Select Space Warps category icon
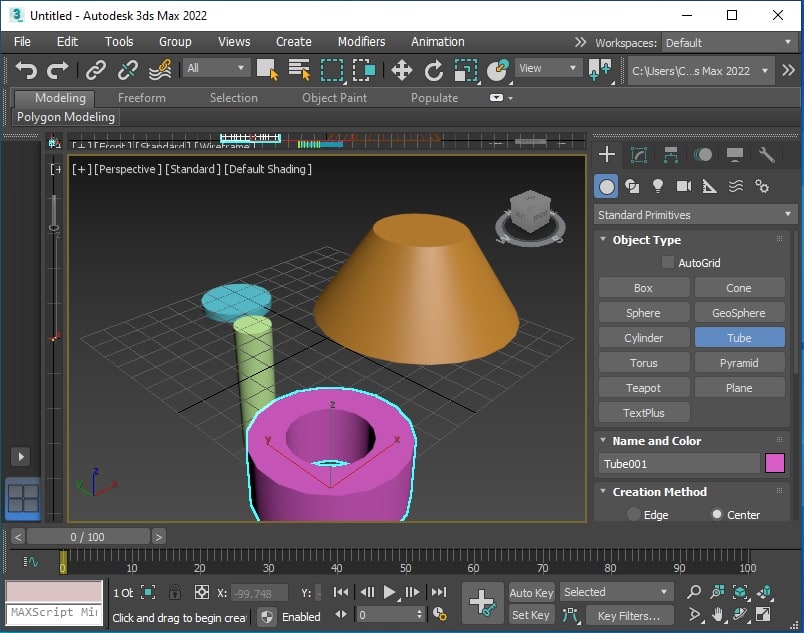The image size is (804, 633). coord(736,186)
